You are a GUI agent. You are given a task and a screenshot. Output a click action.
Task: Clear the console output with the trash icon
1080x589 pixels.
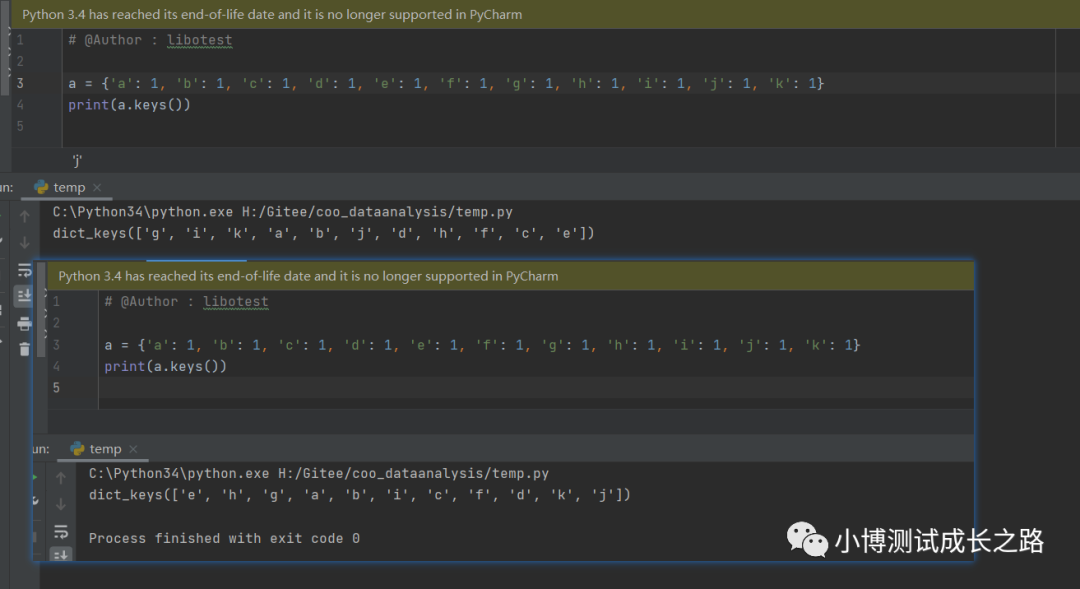(24, 349)
